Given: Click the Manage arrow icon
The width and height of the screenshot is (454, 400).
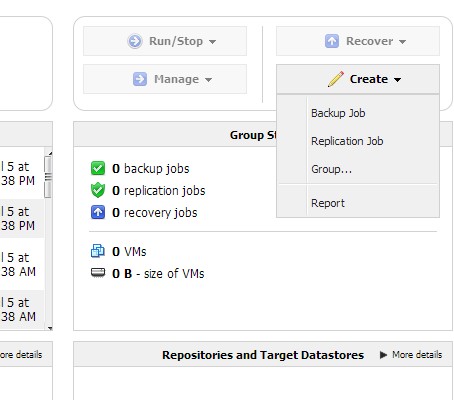Looking at the screenshot, I should pyautogui.click(x=140, y=79).
